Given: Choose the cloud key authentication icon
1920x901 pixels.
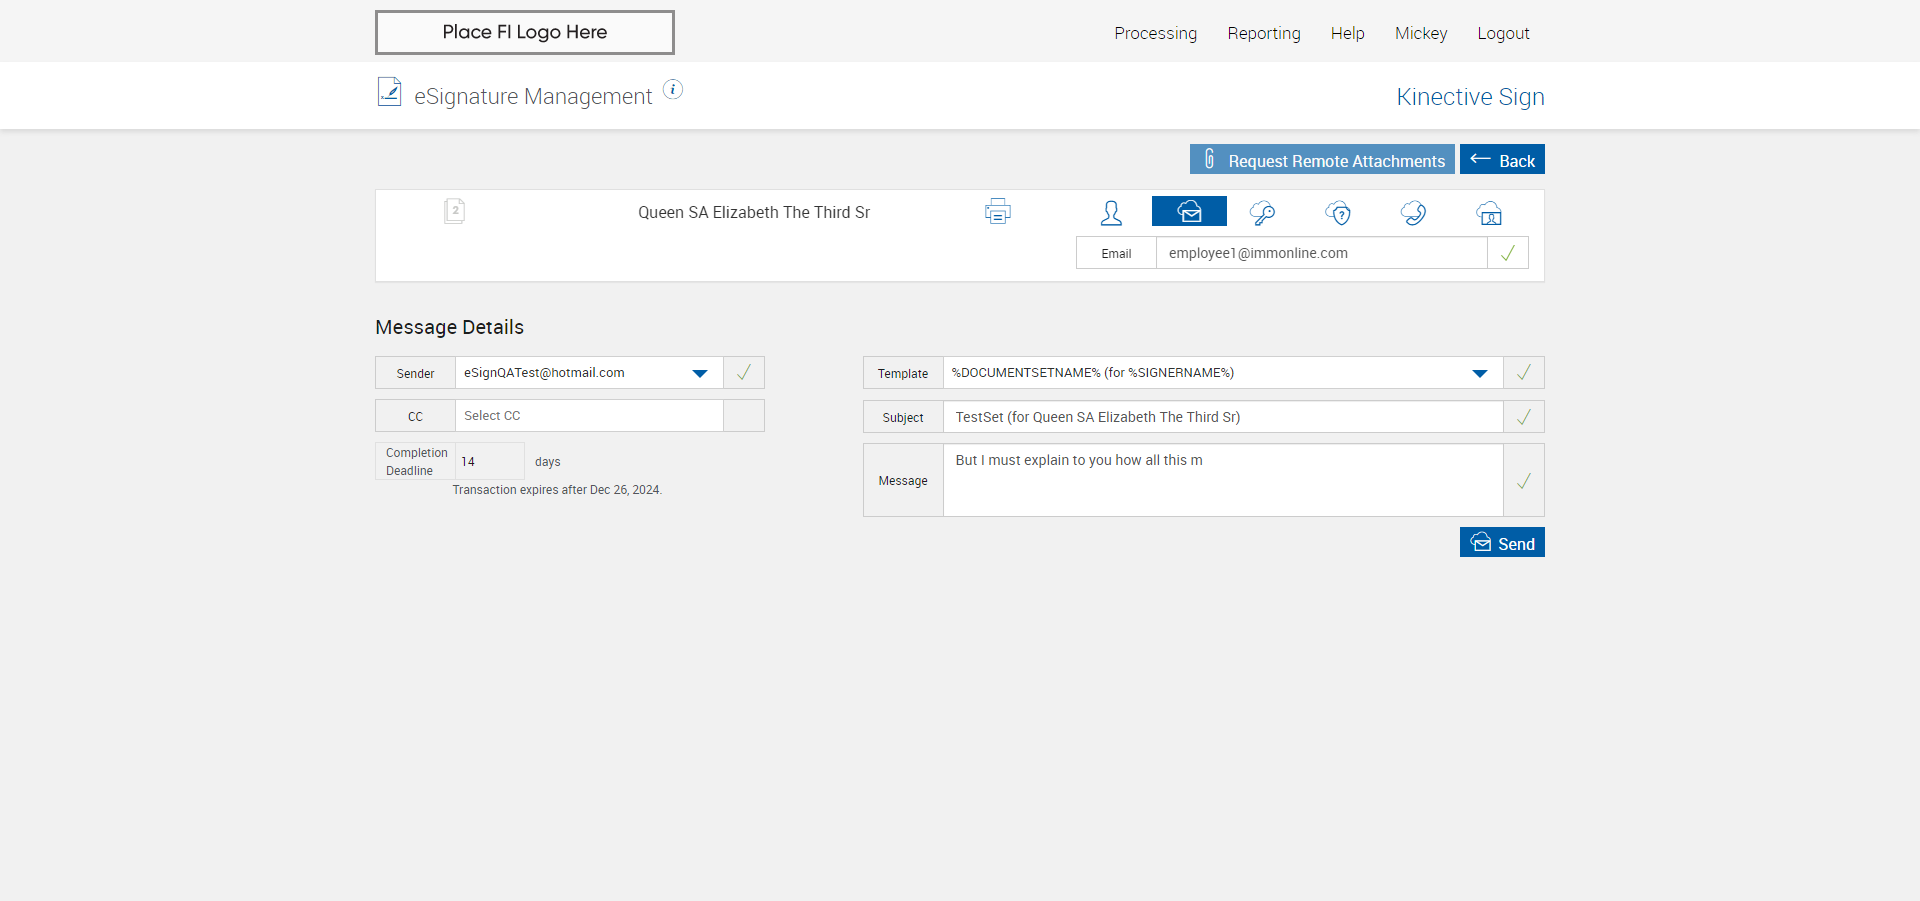Looking at the screenshot, I should [1262, 212].
